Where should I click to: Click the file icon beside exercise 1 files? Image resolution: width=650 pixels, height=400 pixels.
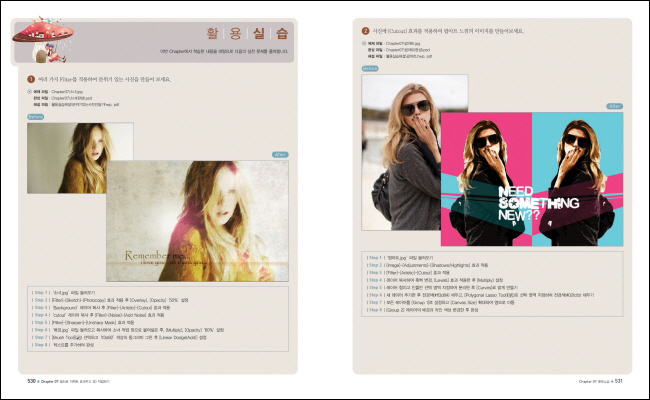point(31,91)
